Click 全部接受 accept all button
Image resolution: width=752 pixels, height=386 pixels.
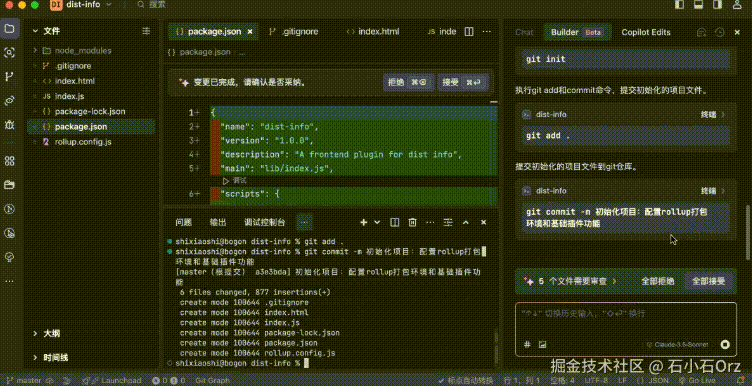[x=708, y=281]
